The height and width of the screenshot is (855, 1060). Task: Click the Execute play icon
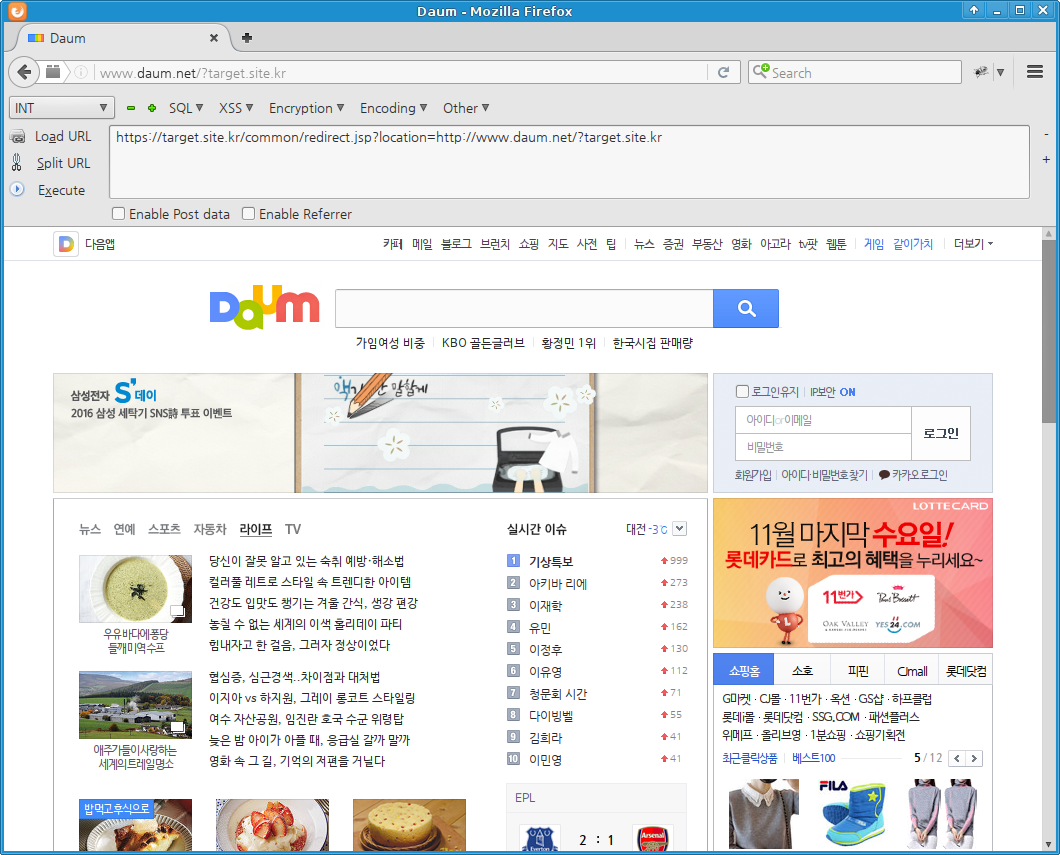[x=17, y=189]
